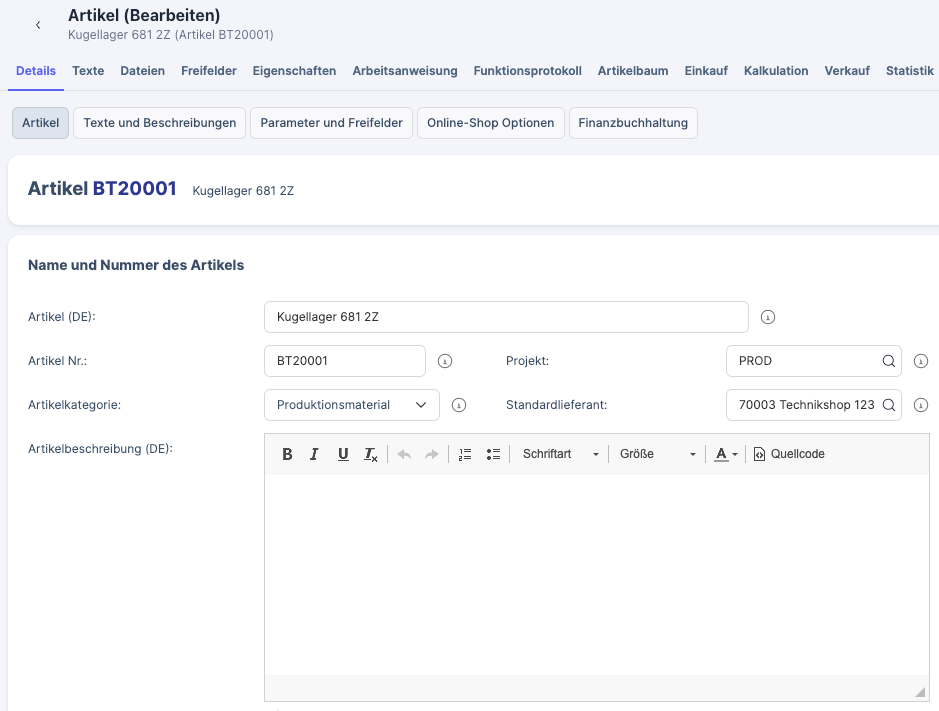This screenshot has width=939, height=711.
Task: Click info icon next to Artikel Nr.
Action: point(446,361)
